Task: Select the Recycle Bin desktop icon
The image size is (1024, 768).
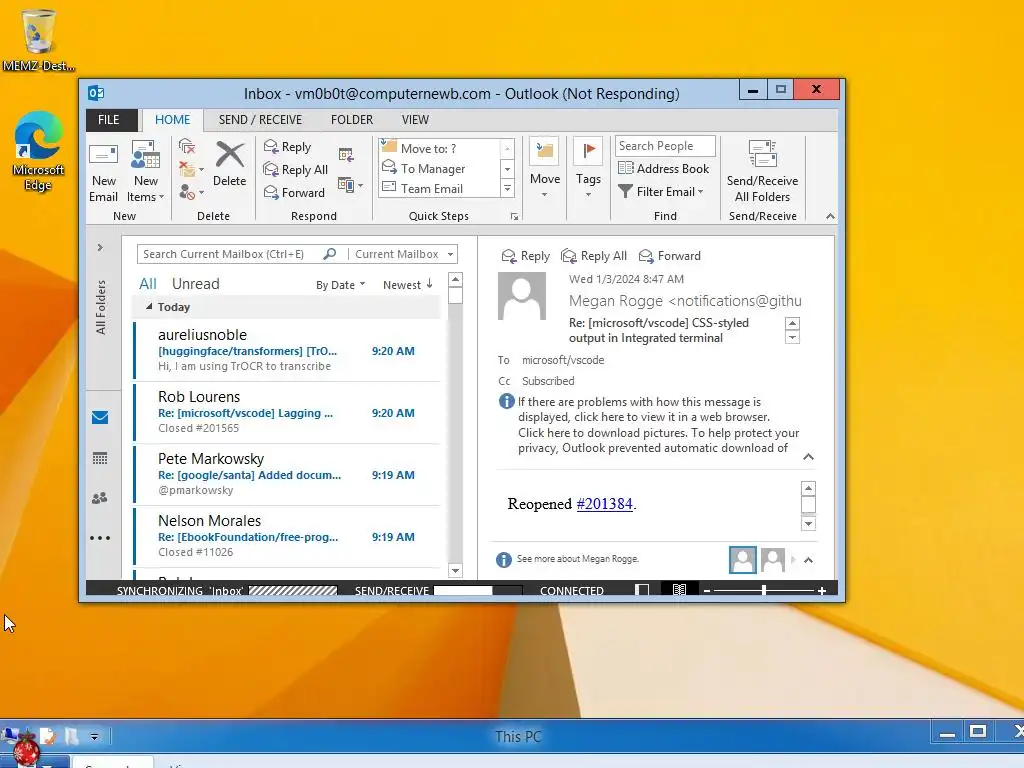Action: [x=38, y=39]
